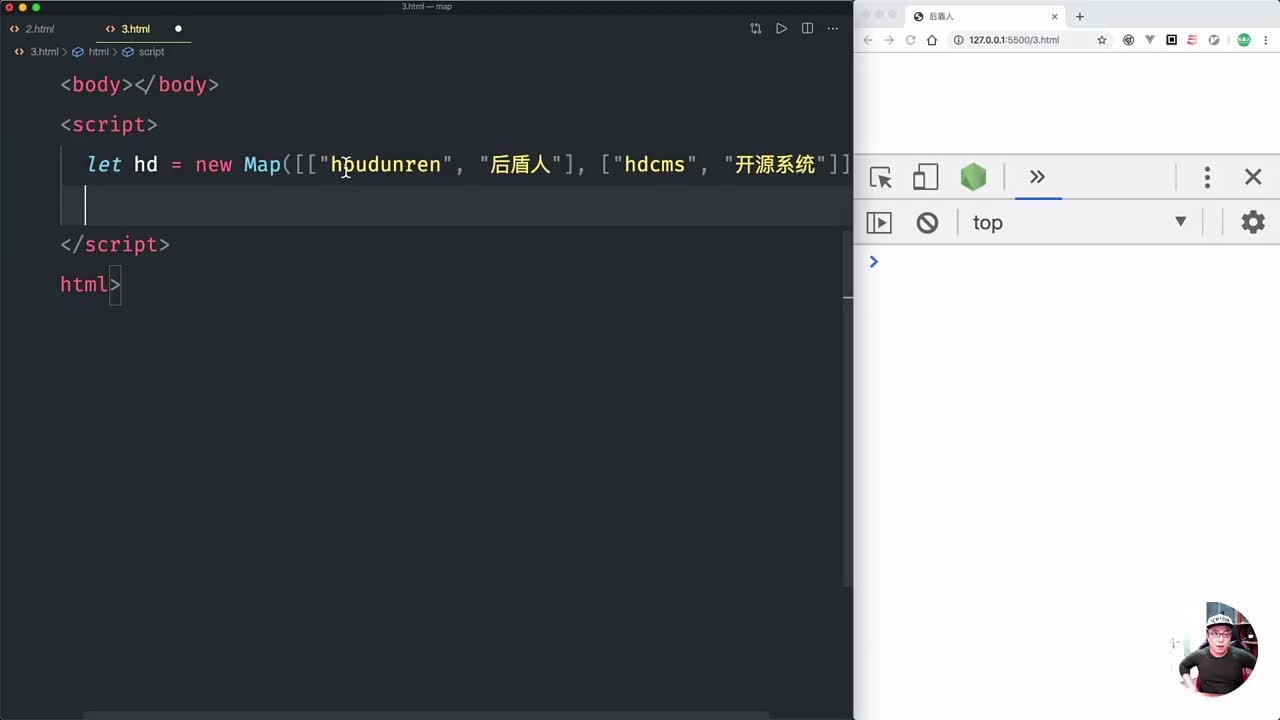The height and width of the screenshot is (720, 1280).
Task: Toggle the device toolbar in DevTools
Action: pos(925,178)
